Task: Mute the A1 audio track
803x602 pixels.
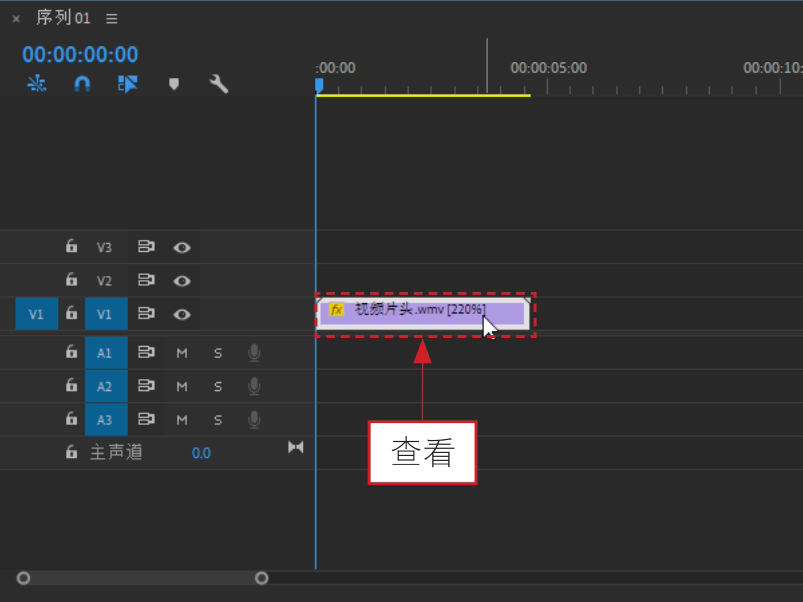Action: [x=182, y=353]
